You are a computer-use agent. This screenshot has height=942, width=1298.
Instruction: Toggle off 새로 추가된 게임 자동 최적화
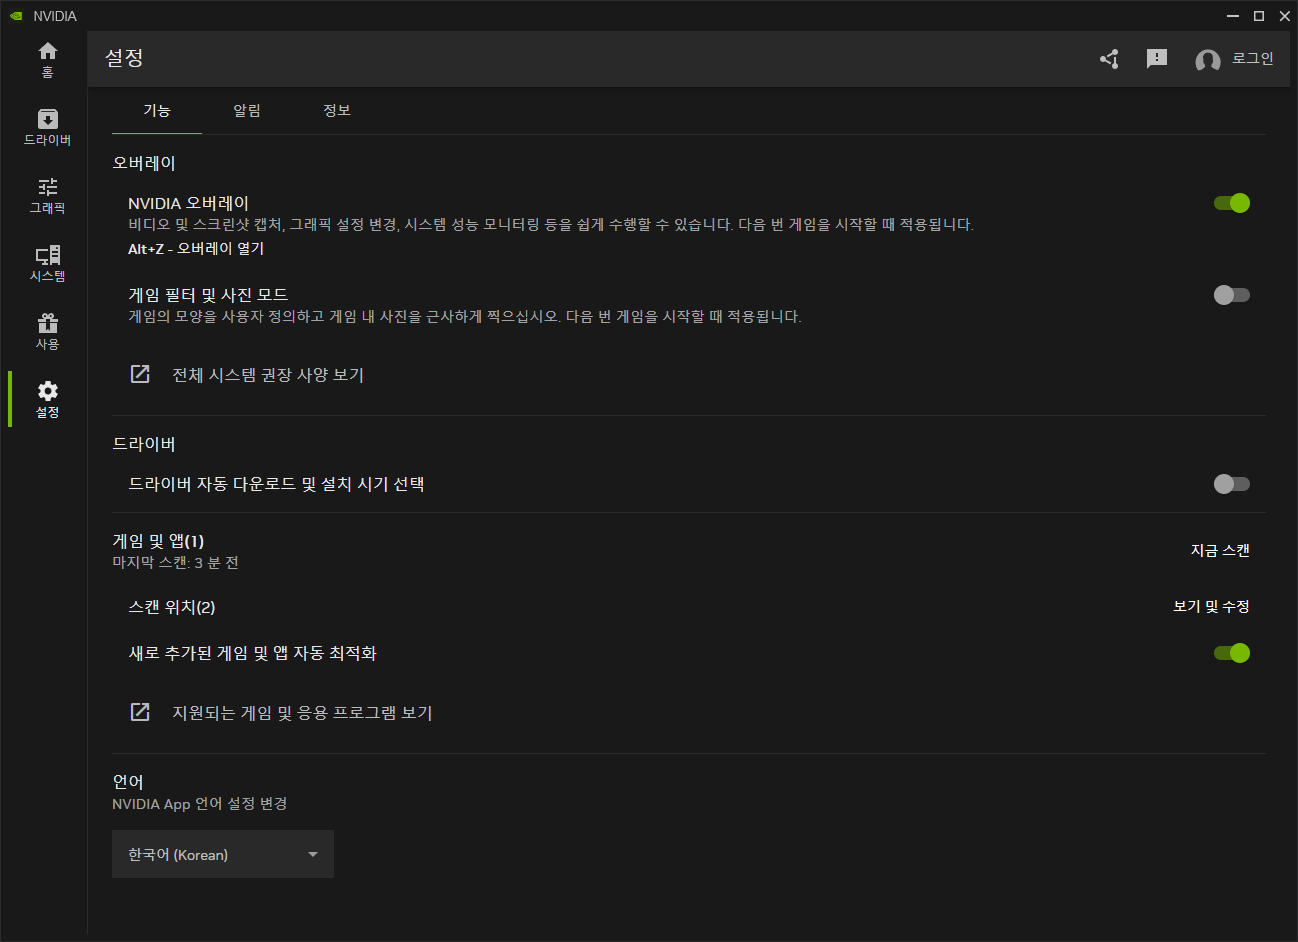(x=1232, y=653)
